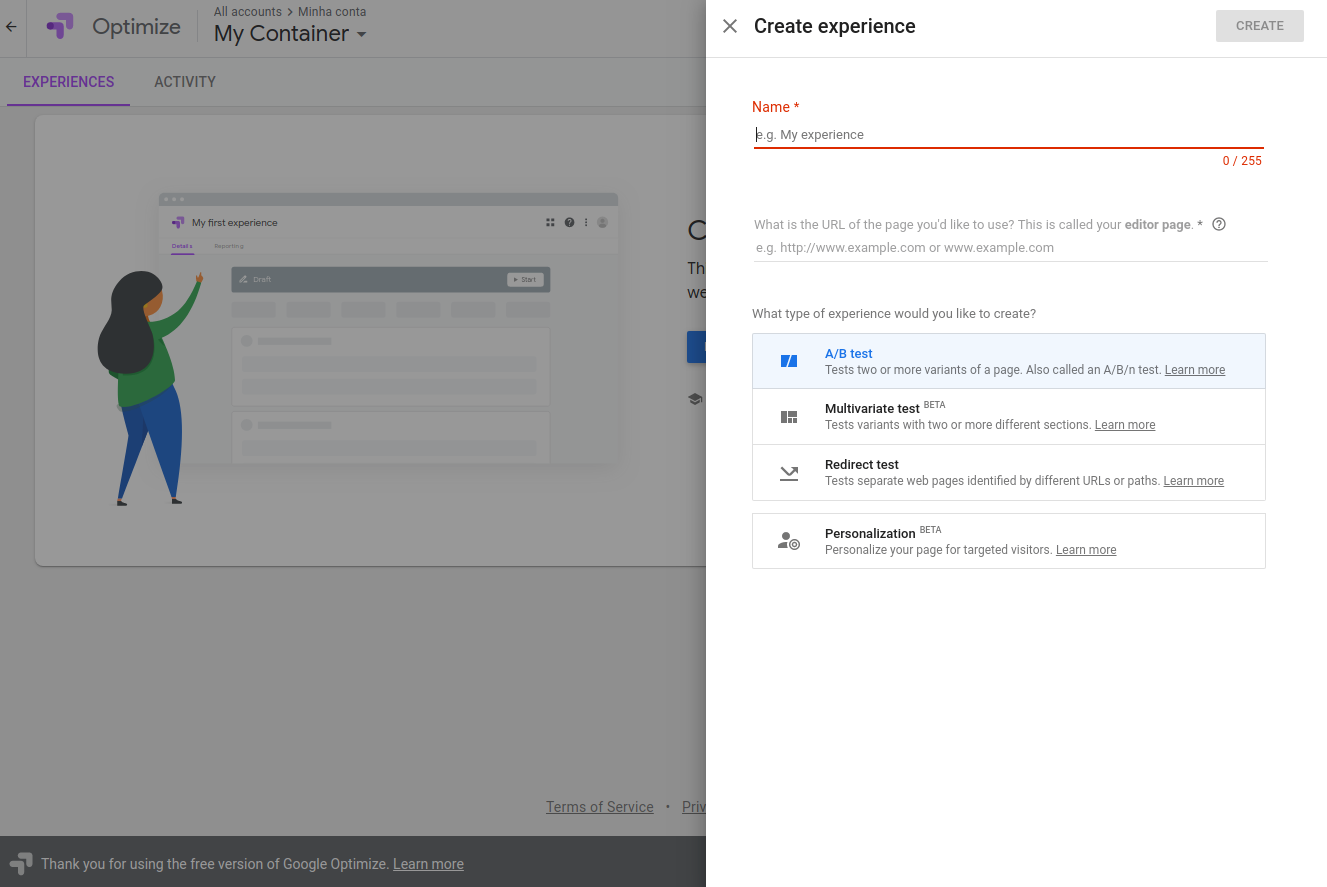1327x887 pixels.
Task: Select the Personalization experience type
Action: click(x=1009, y=541)
